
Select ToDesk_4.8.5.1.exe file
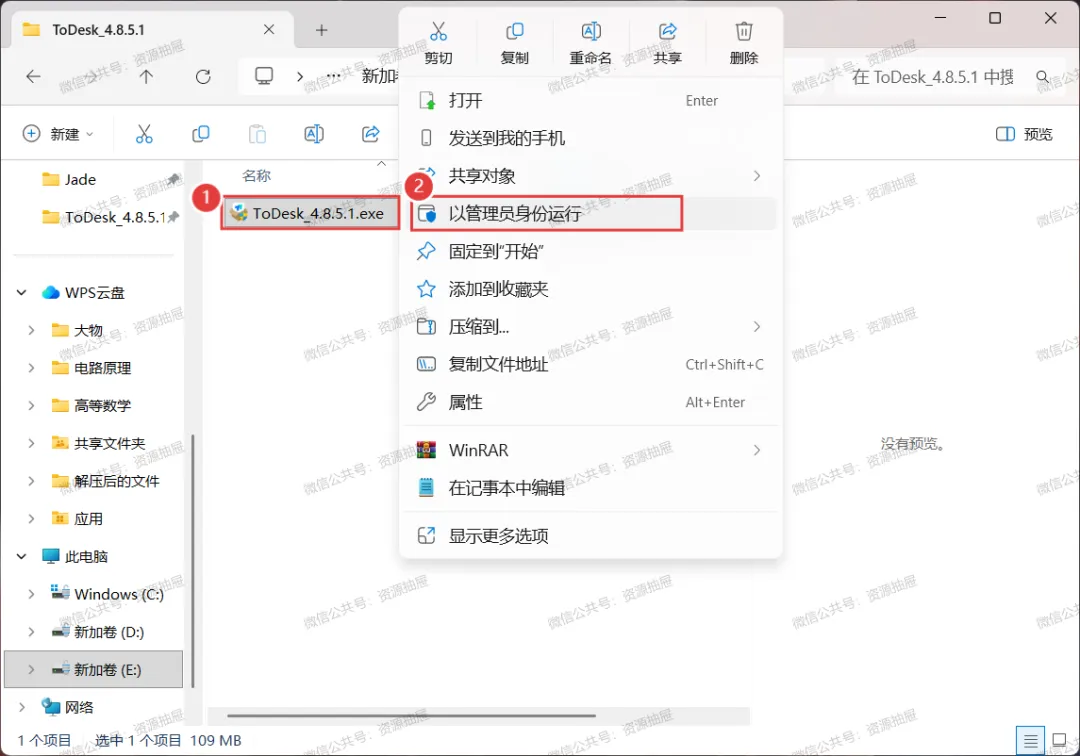[311, 213]
